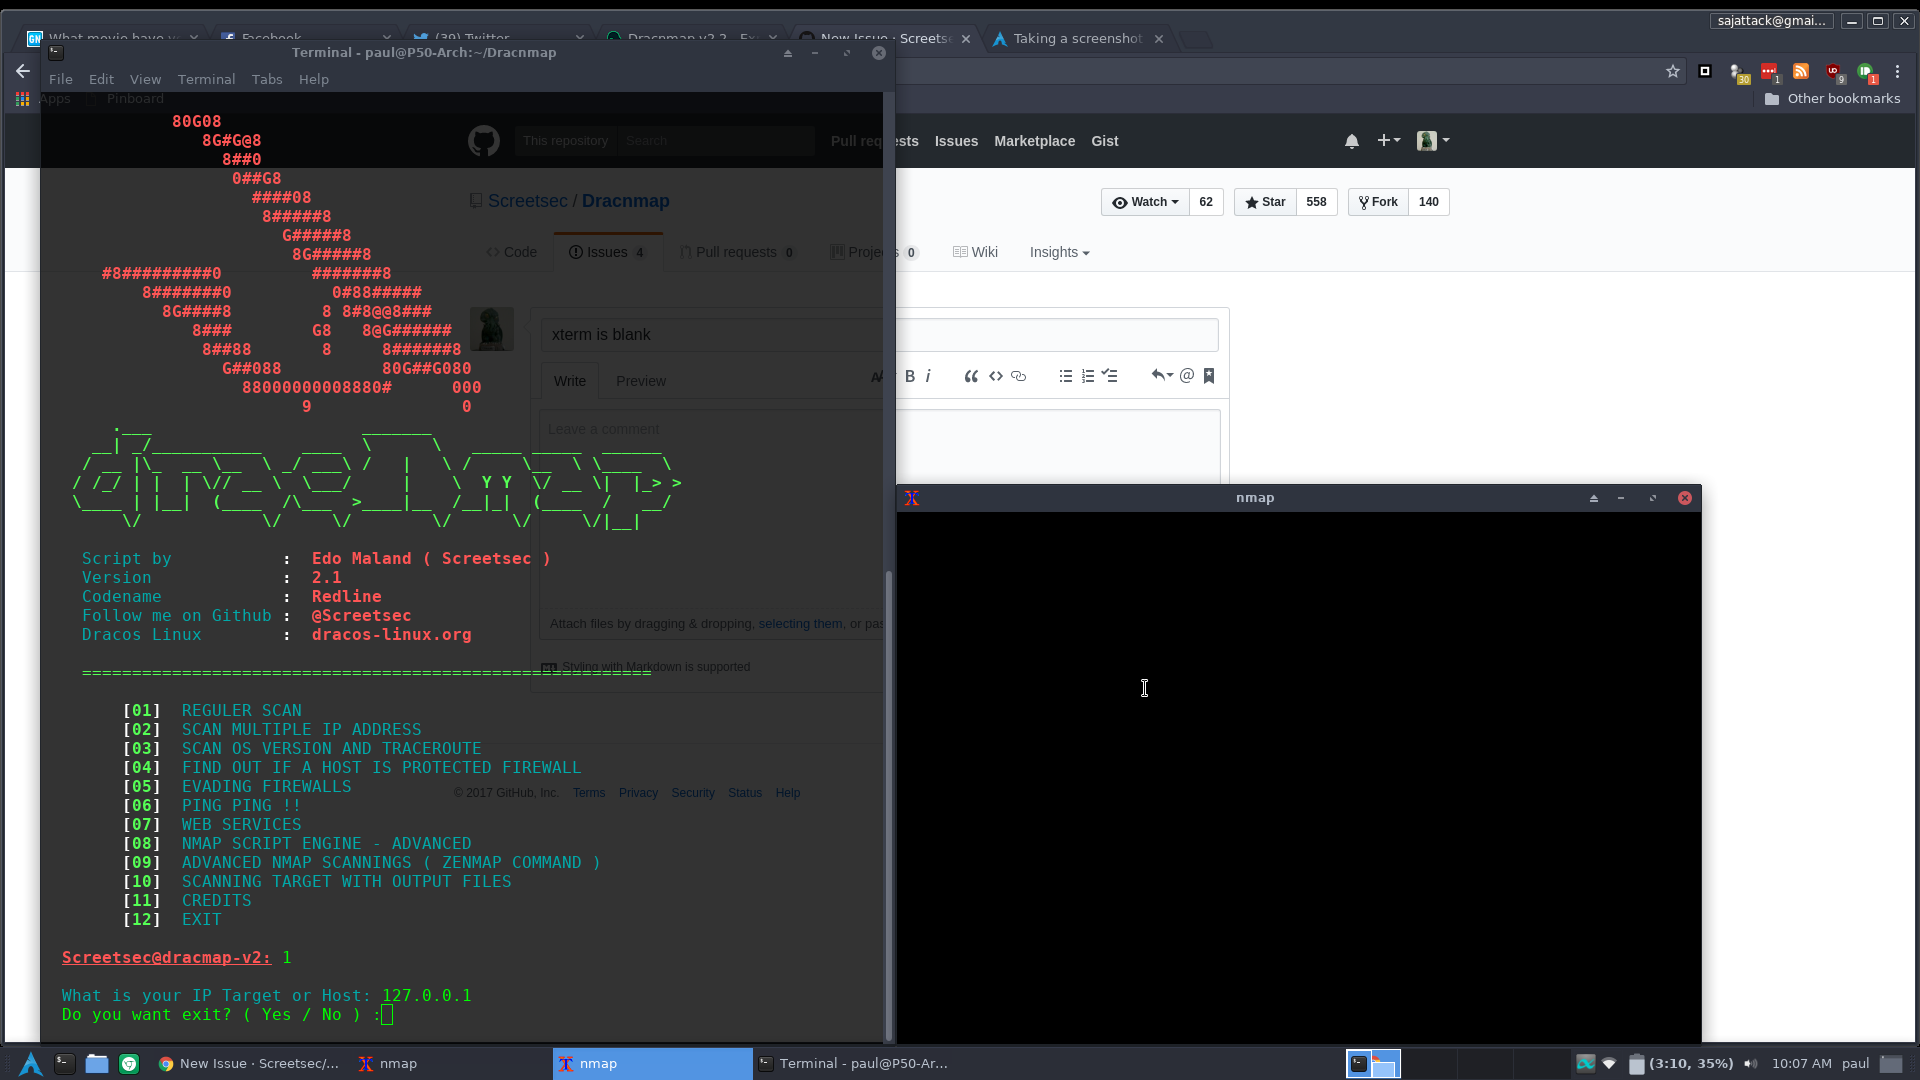
Task: Open the Watch dropdown
Action: [x=1145, y=202]
